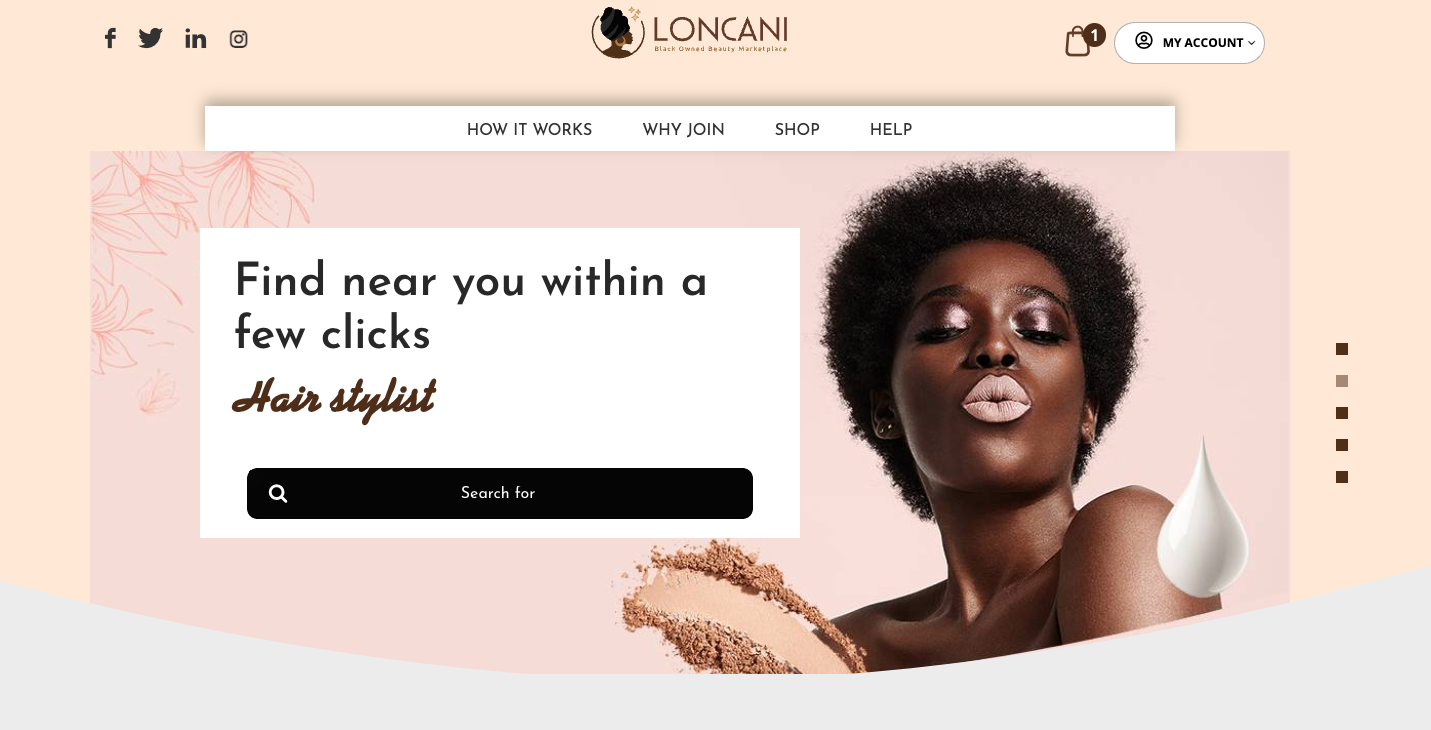Switch to the third slide dot
This screenshot has height=730, width=1431.
pyautogui.click(x=1342, y=413)
